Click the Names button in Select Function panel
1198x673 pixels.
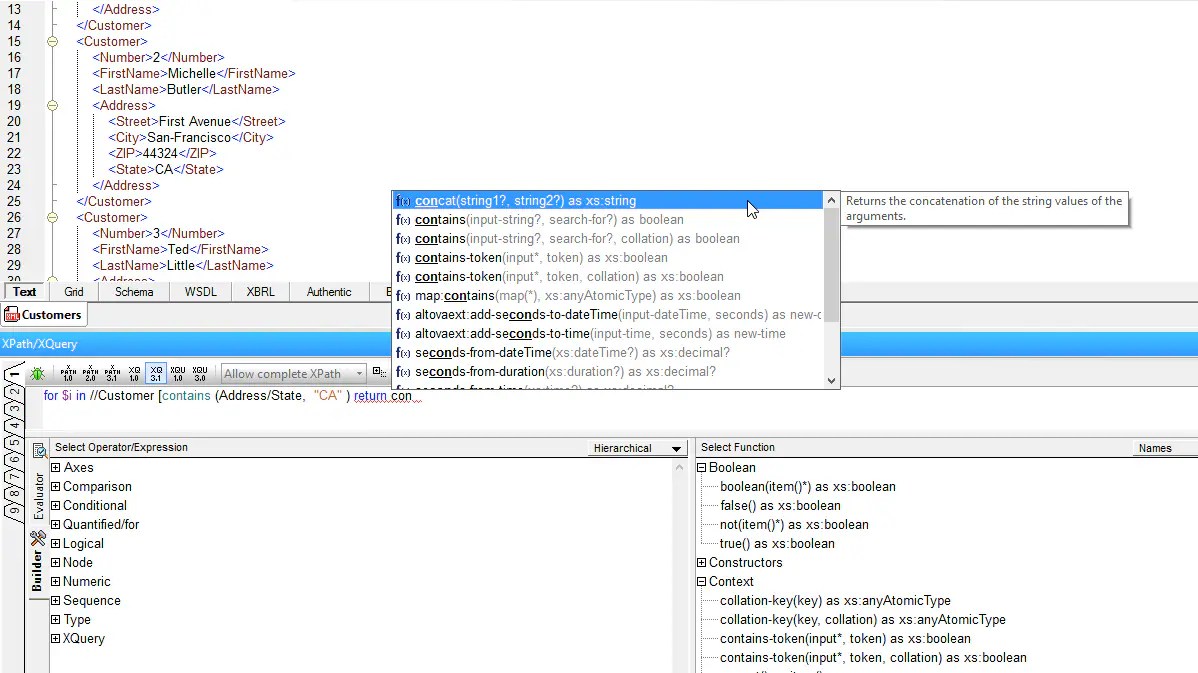[1156, 448]
